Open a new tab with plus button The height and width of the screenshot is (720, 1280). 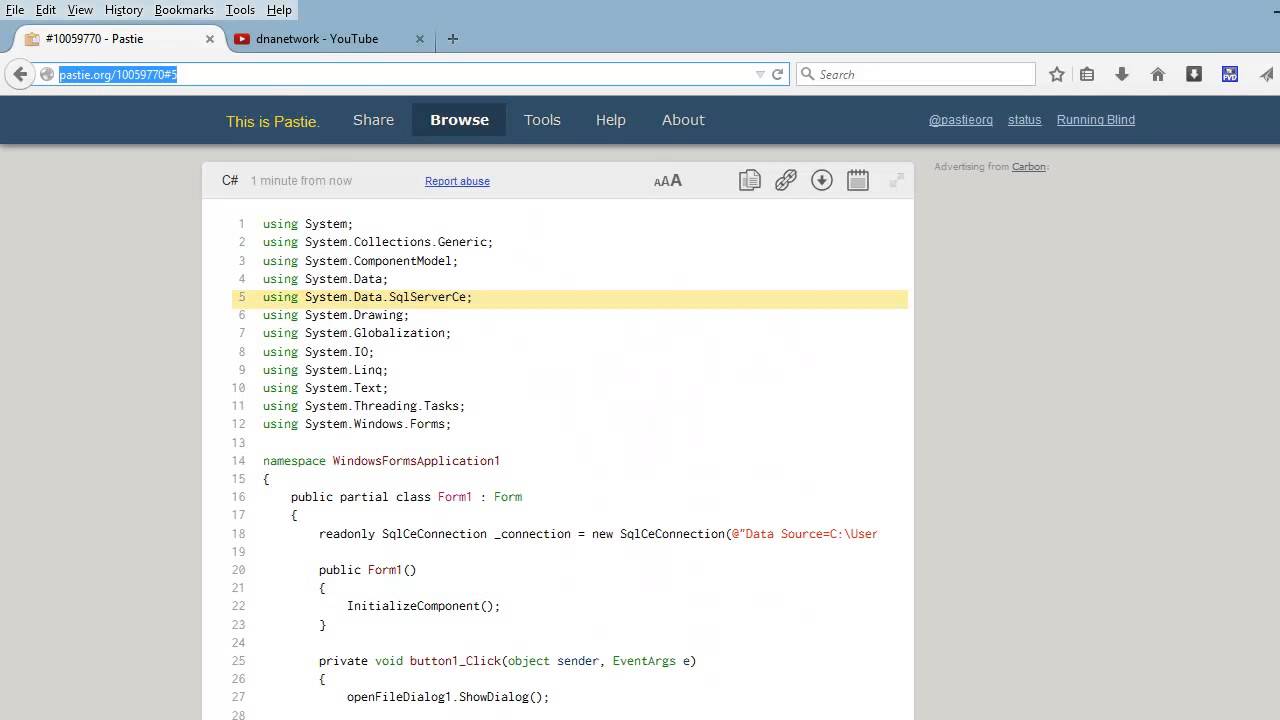coord(453,39)
